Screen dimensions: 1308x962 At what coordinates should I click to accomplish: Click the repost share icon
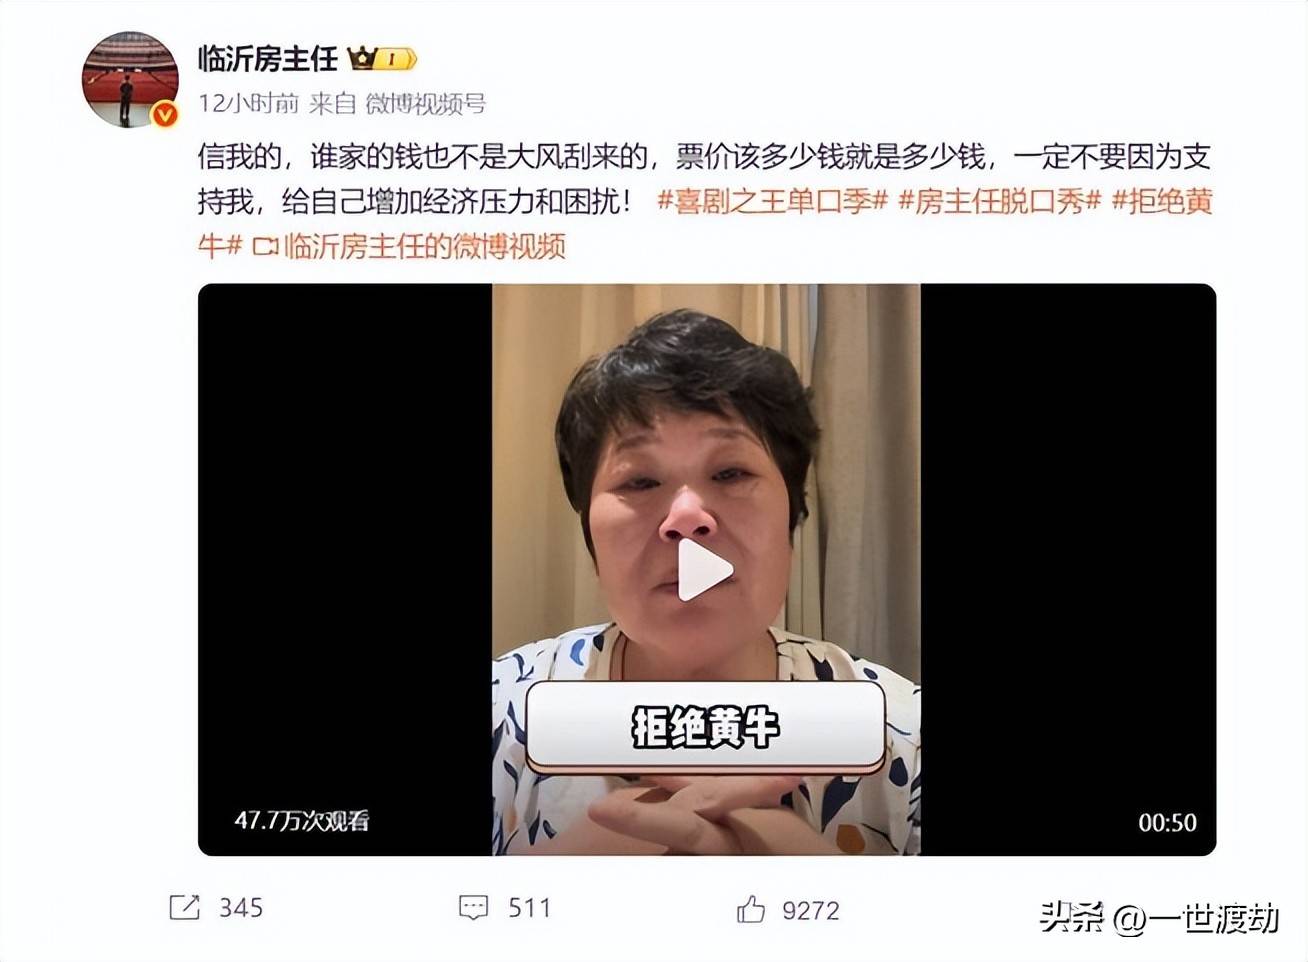[184, 907]
